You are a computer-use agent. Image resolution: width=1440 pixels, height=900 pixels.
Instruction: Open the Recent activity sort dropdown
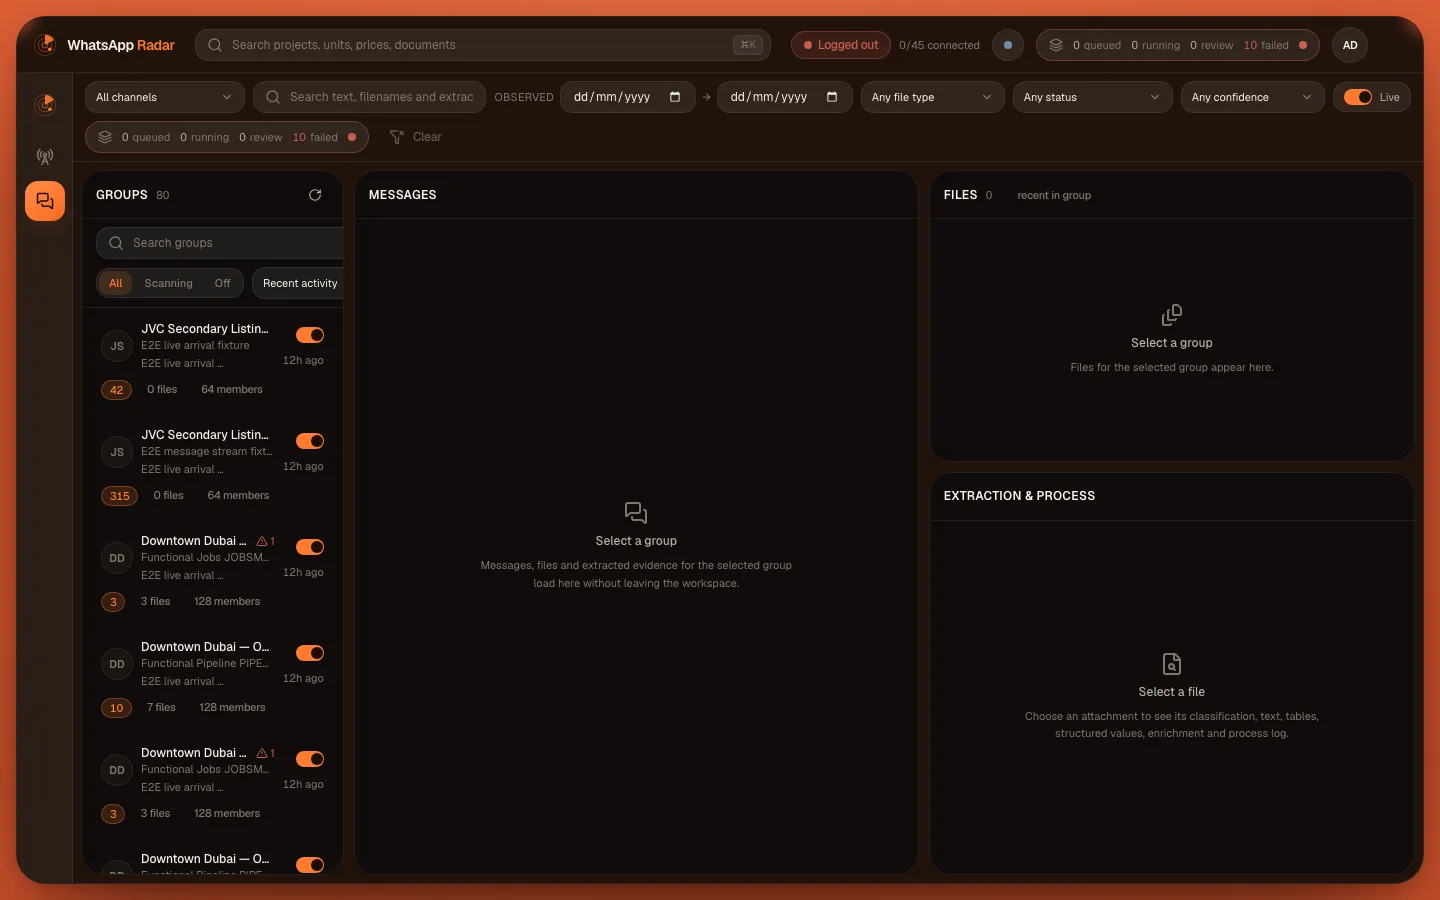click(298, 283)
